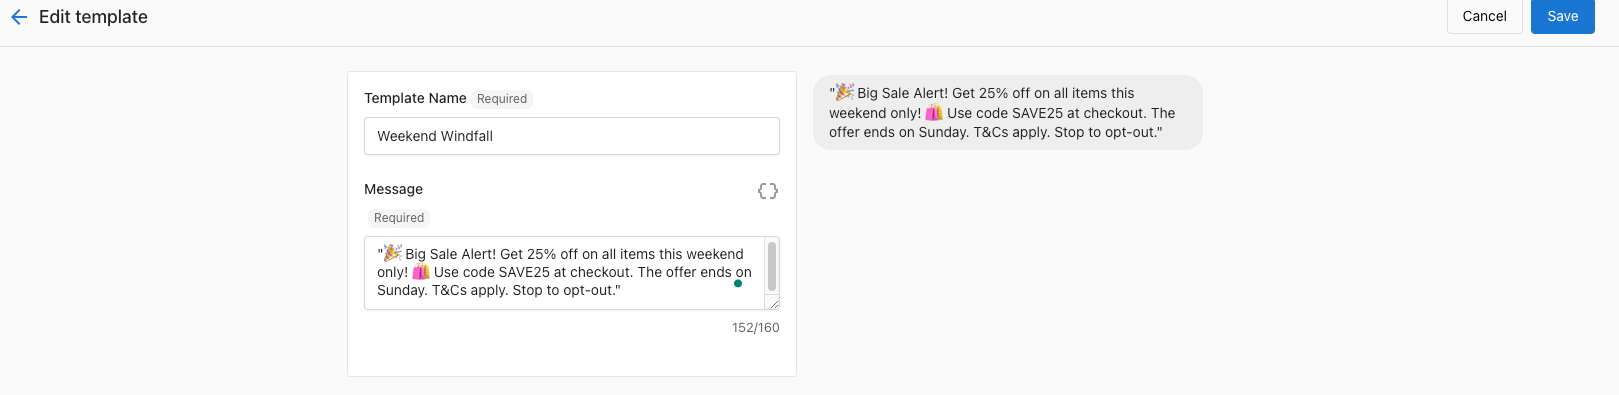Click the textarea resize handle corner

[x=772, y=302]
